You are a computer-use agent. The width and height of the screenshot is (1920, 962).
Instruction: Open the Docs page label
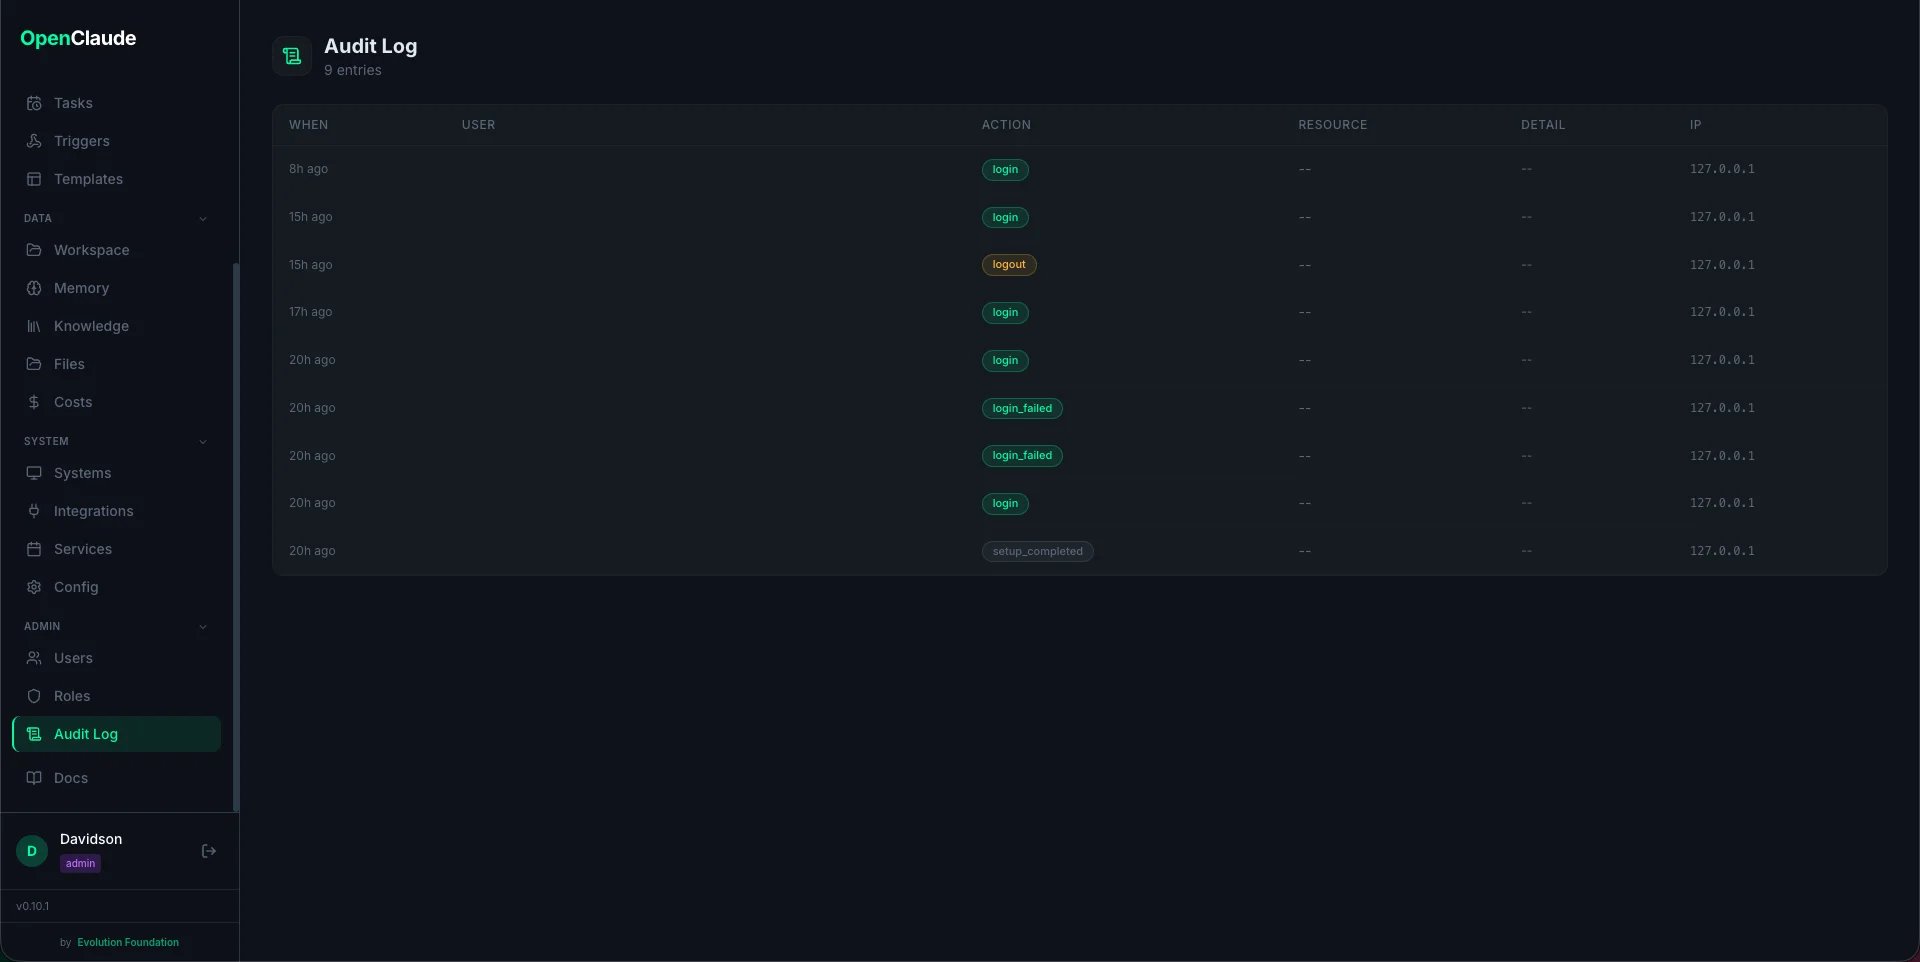(x=71, y=778)
